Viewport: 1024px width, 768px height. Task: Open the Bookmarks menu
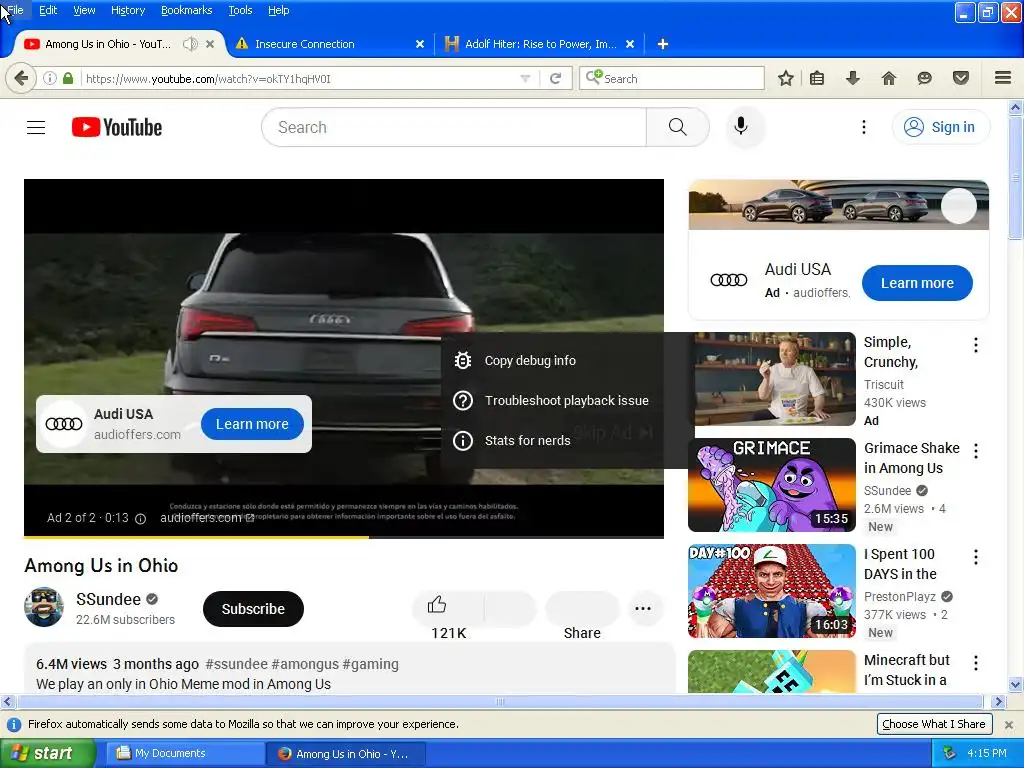tap(187, 10)
